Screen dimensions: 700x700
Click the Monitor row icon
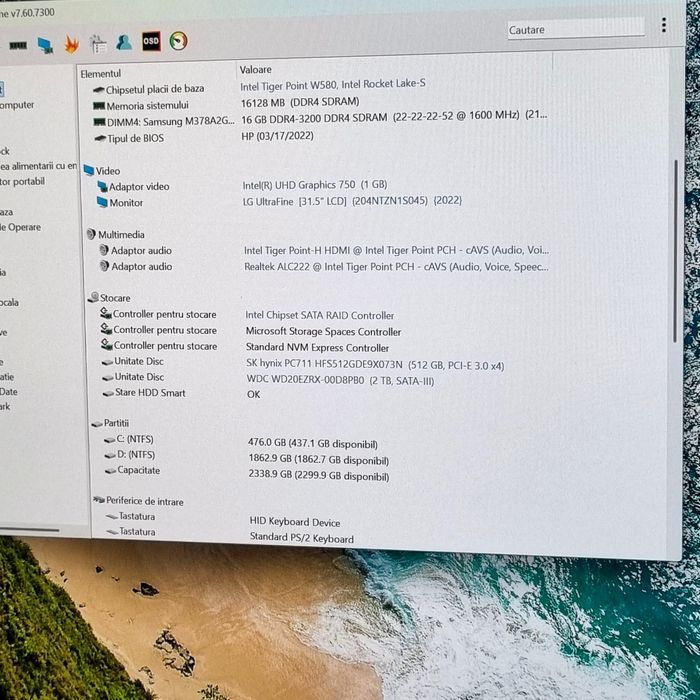pos(102,202)
